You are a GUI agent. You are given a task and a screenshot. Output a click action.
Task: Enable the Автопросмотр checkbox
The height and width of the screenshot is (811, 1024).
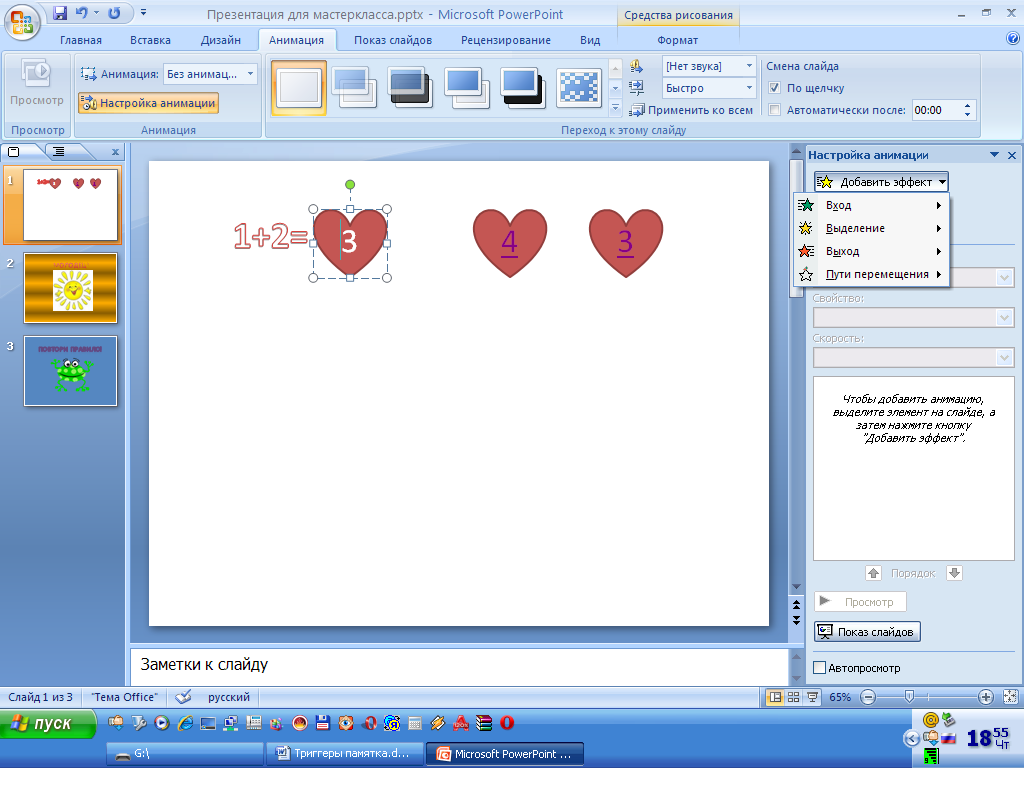click(820, 668)
